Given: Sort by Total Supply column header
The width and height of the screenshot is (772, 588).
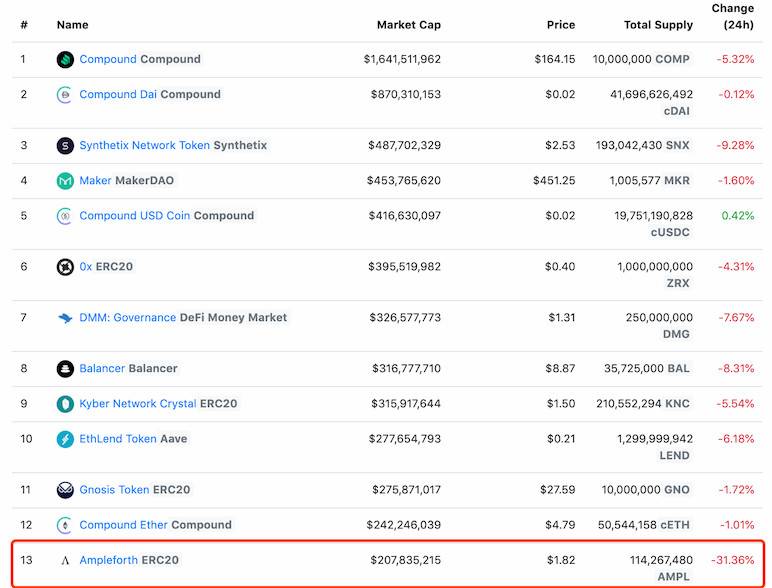Looking at the screenshot, I should [x=658, y=24].
